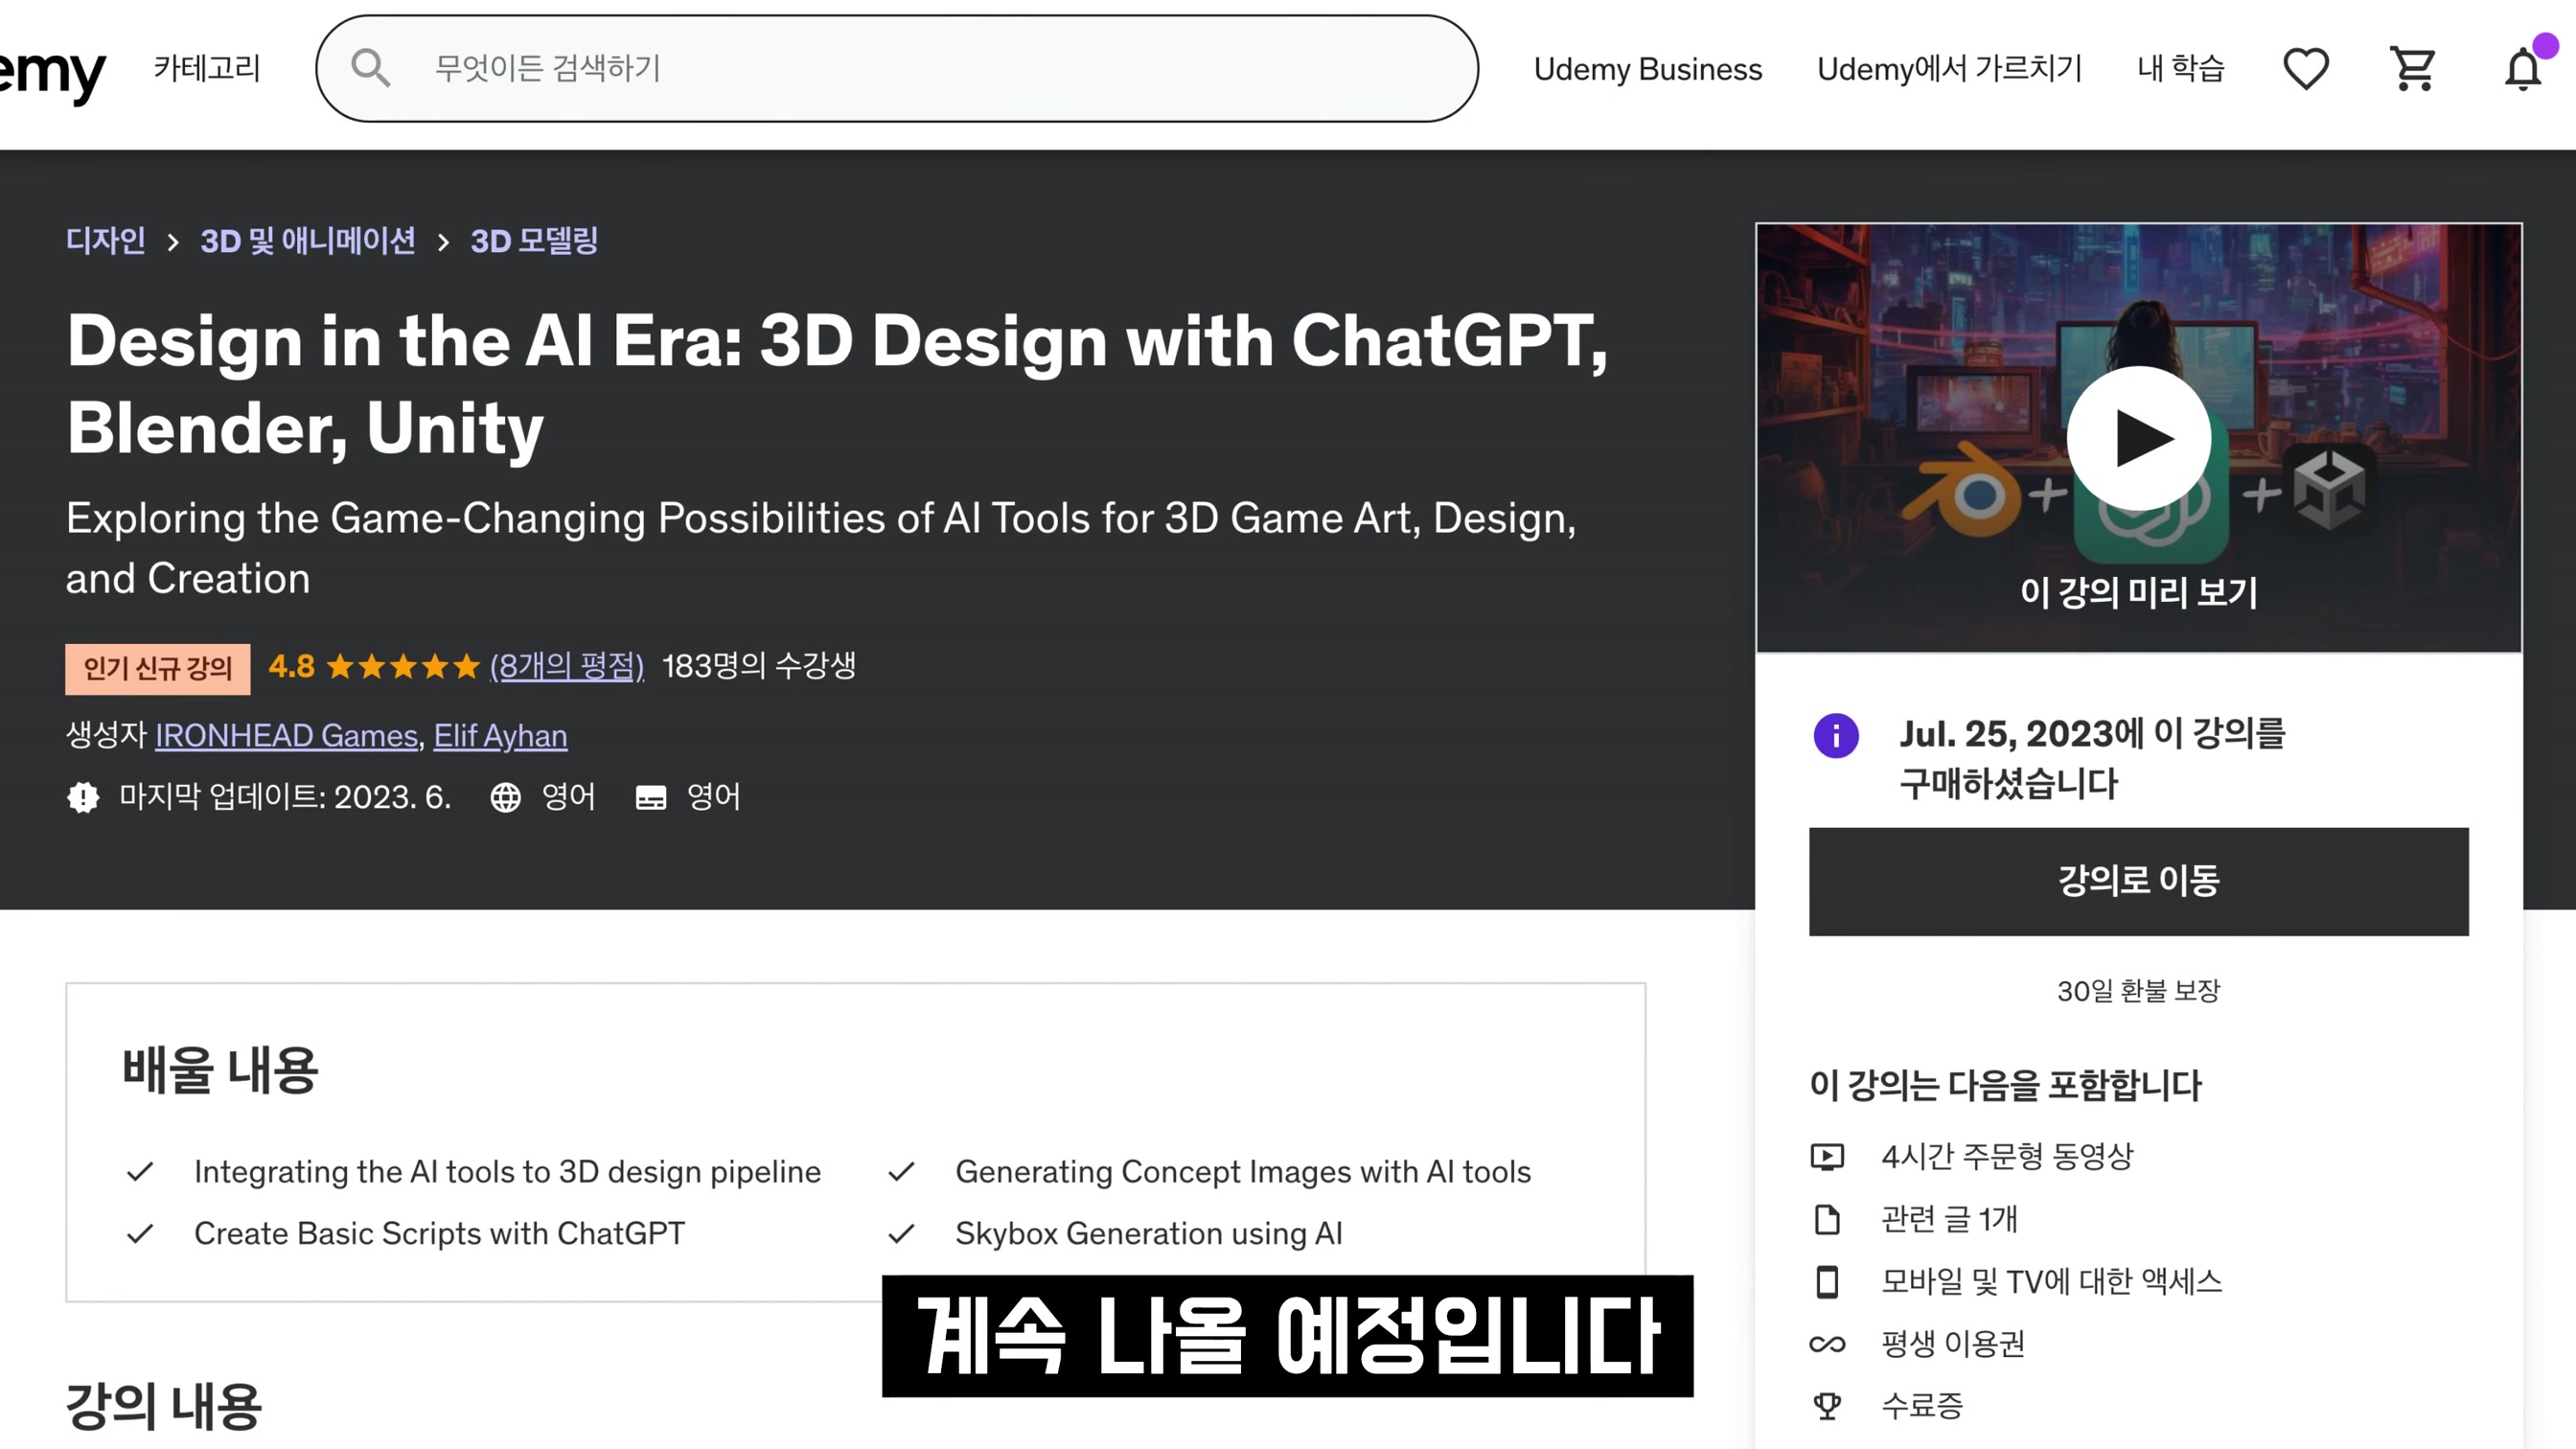Viewport: 2576px width, 1449px height.
Task: Go to 디자인 breadcrumb
Action: (106, 241)
